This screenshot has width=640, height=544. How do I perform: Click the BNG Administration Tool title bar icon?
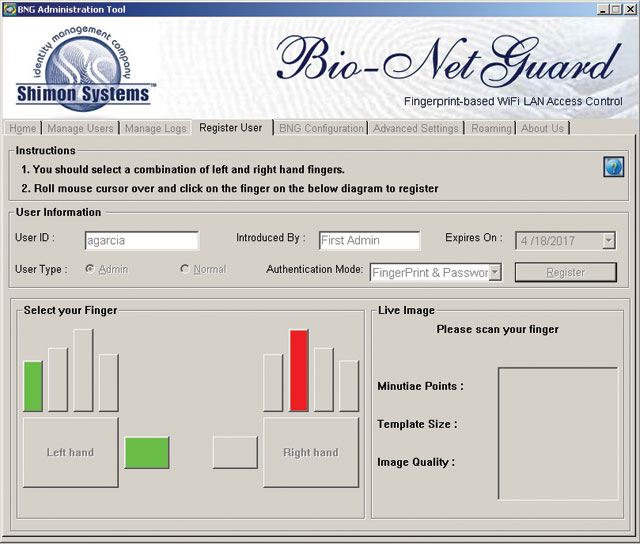(9, 9)
